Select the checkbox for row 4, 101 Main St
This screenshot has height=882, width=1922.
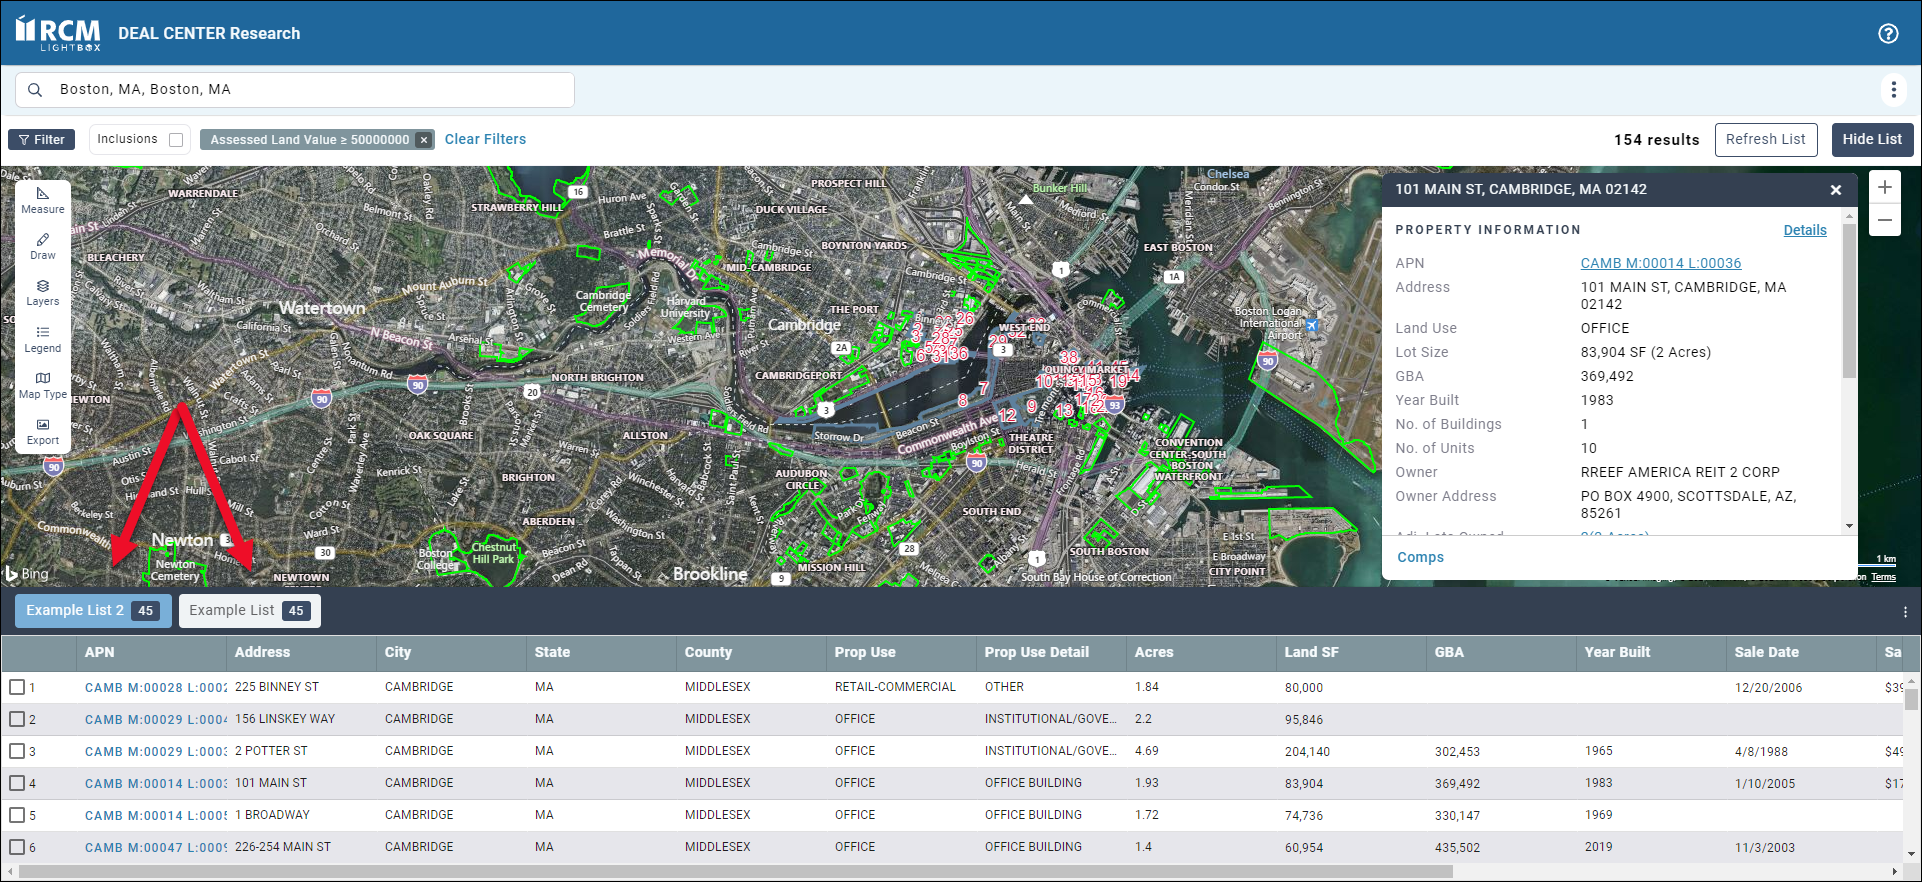17,783
